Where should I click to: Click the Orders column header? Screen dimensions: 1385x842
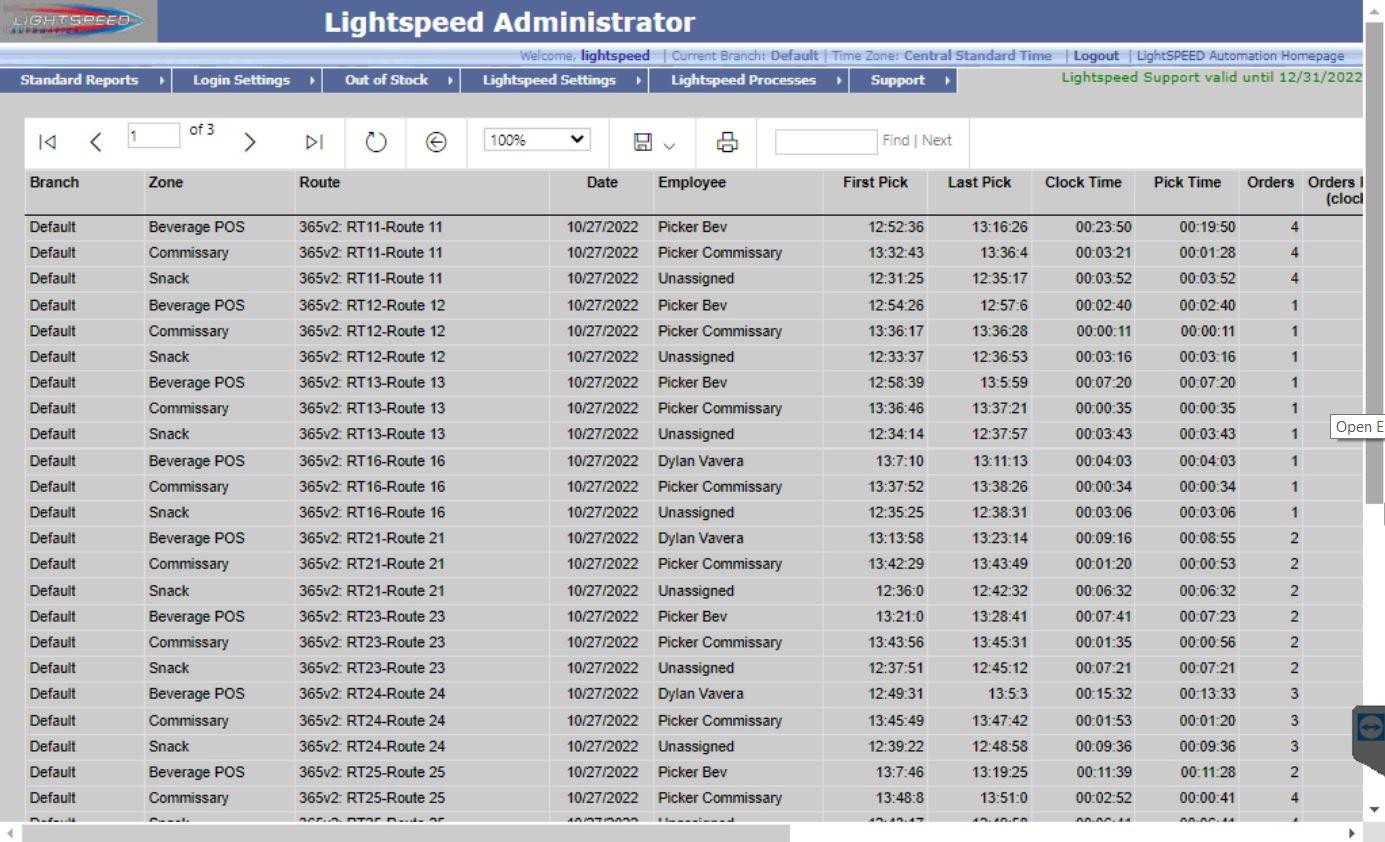click(x=1271, y=183)
